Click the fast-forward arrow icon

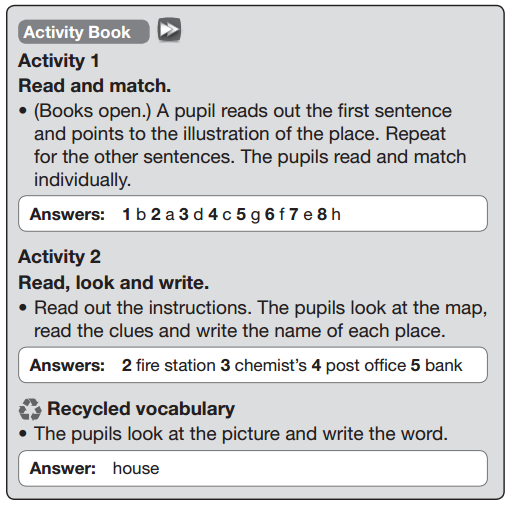(x=169, y=30)
